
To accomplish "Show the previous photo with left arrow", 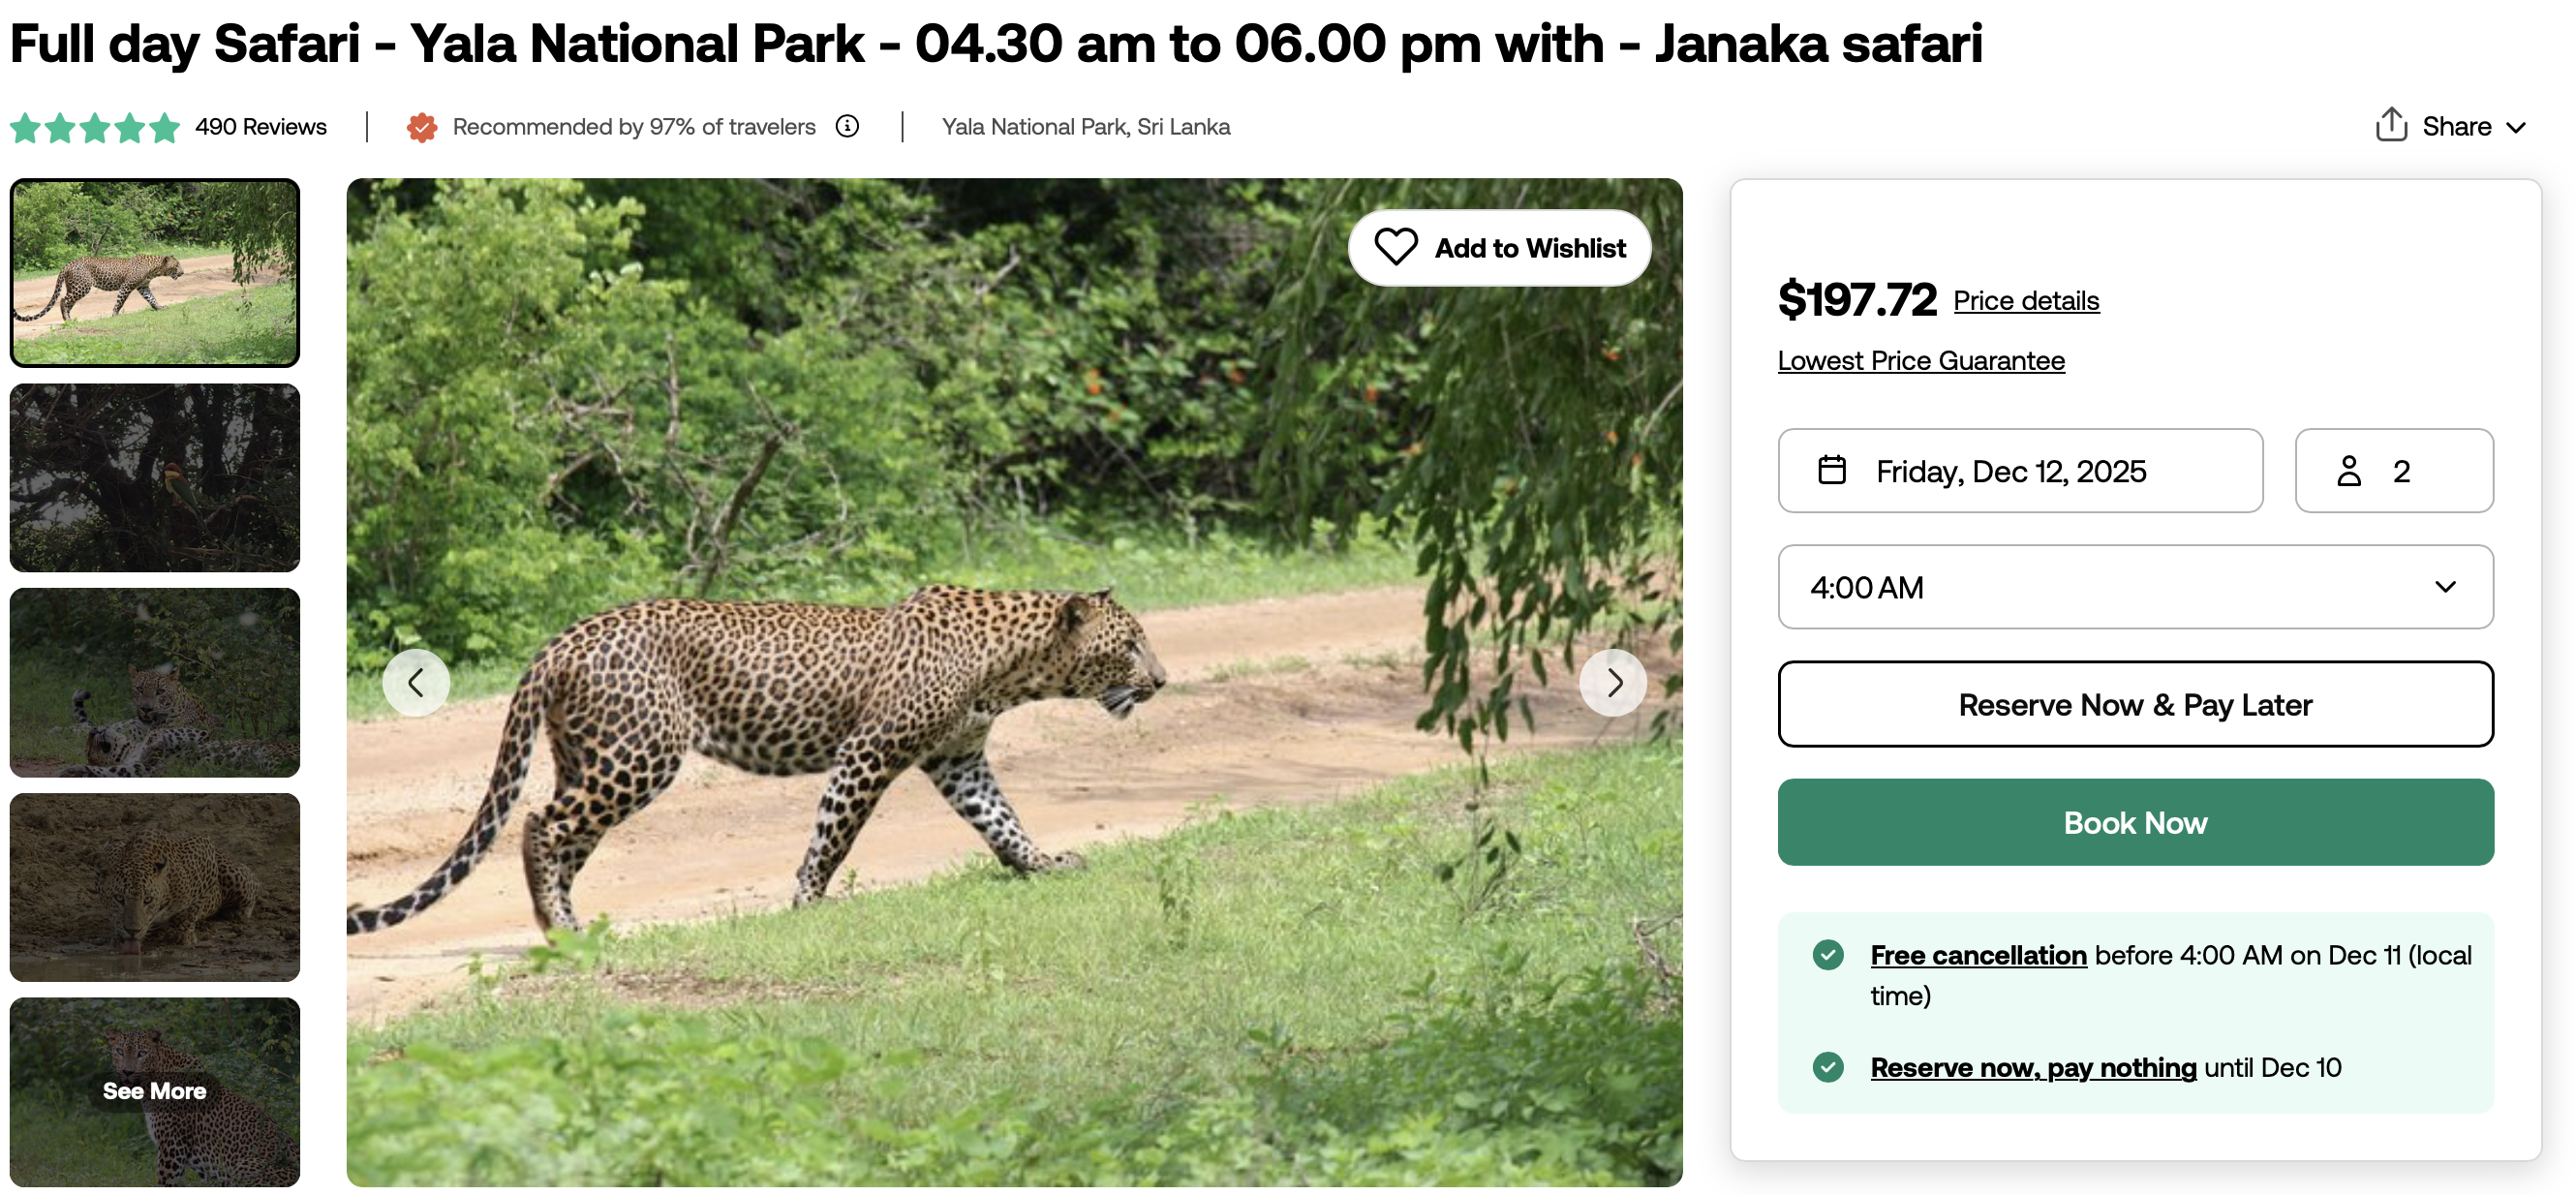I will point(416,682).
